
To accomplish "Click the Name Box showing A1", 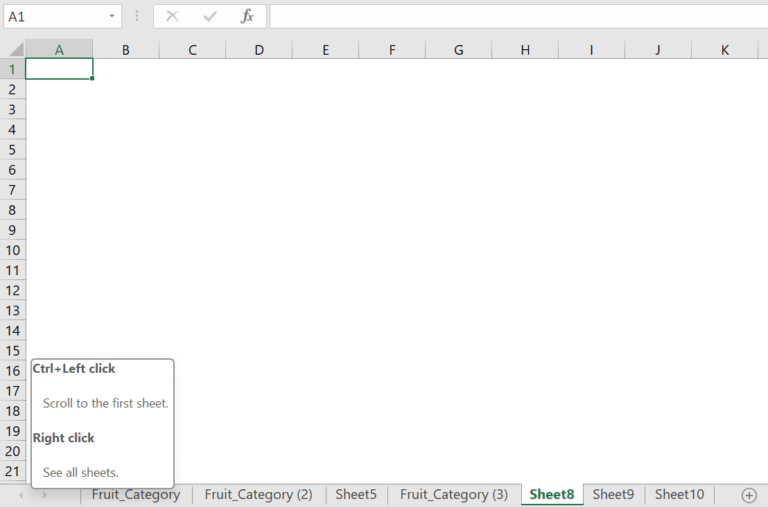I will (62, 17).
